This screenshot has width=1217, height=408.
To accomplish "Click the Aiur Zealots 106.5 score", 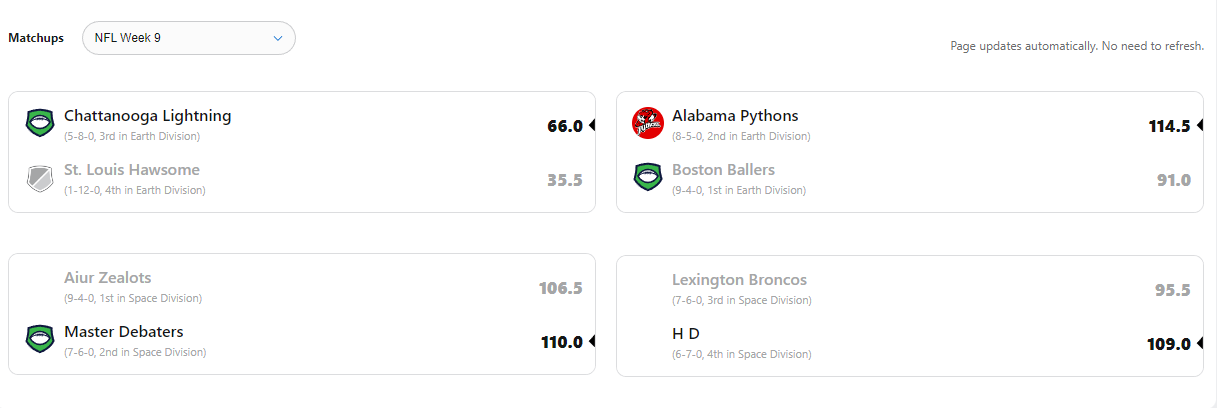I will click(x=560, y=289).
